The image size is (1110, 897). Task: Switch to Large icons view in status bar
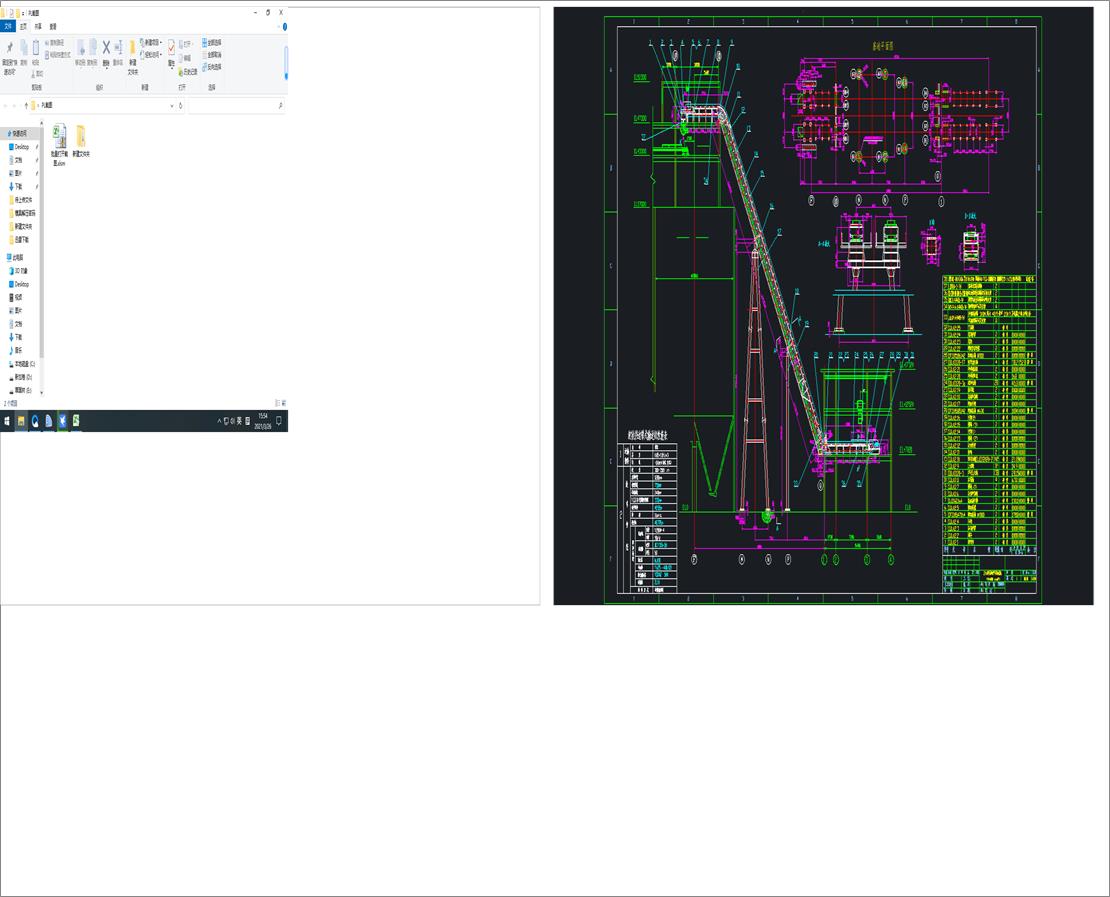283,403
